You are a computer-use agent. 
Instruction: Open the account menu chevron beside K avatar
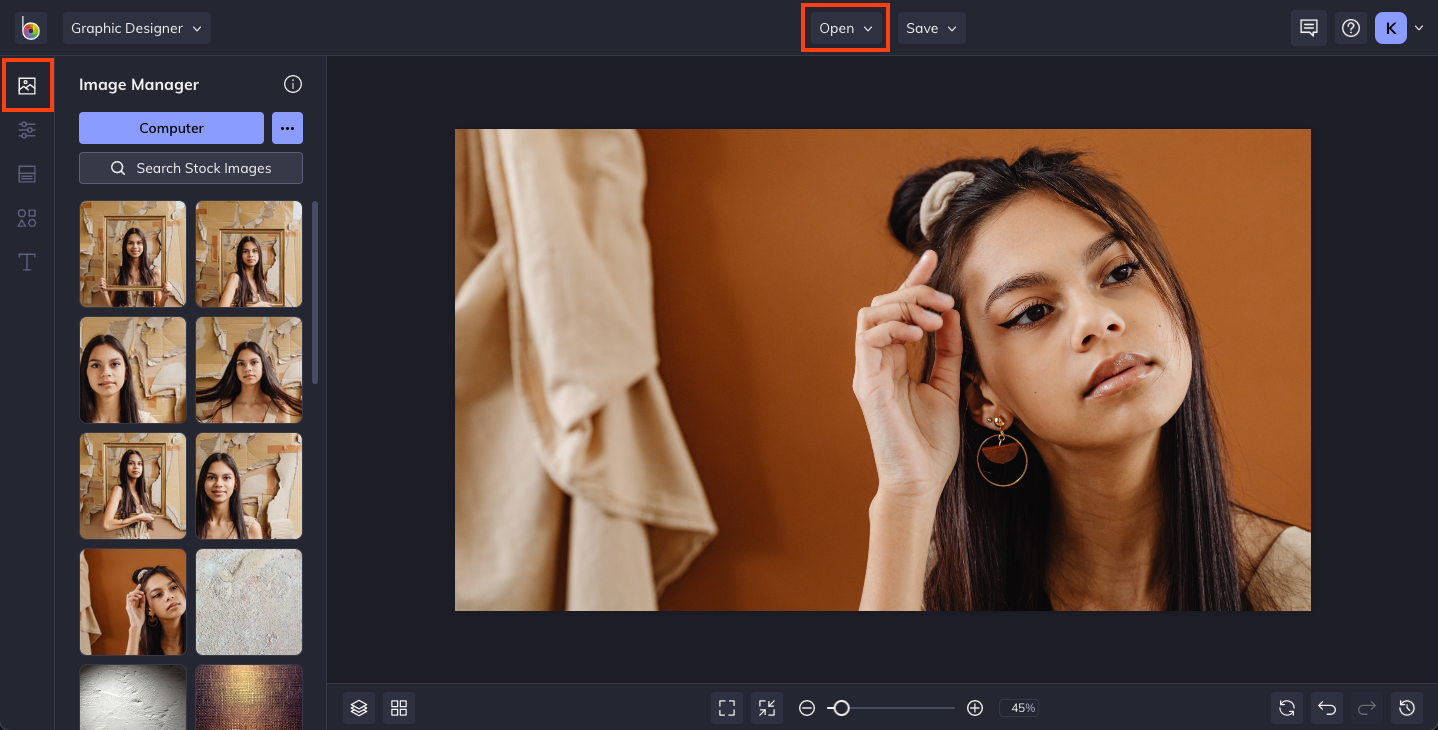[1418, 28]
